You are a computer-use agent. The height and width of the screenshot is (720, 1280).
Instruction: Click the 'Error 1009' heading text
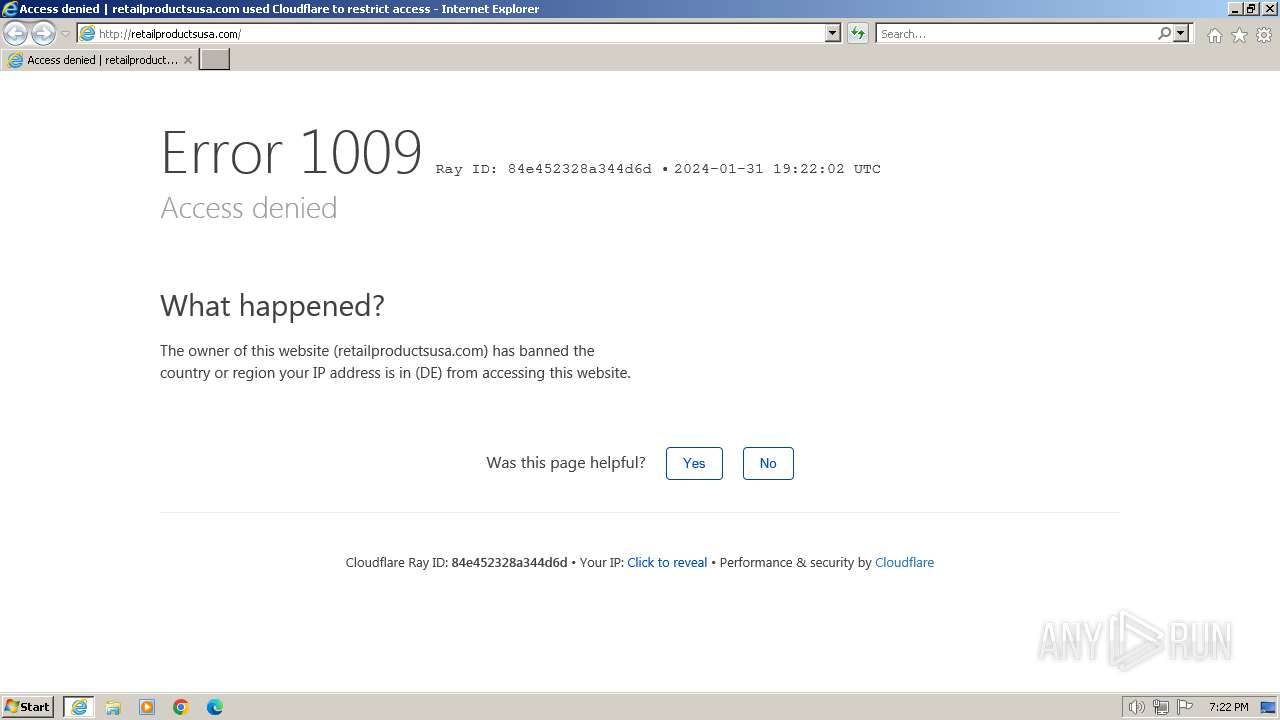tap(291, 152)
